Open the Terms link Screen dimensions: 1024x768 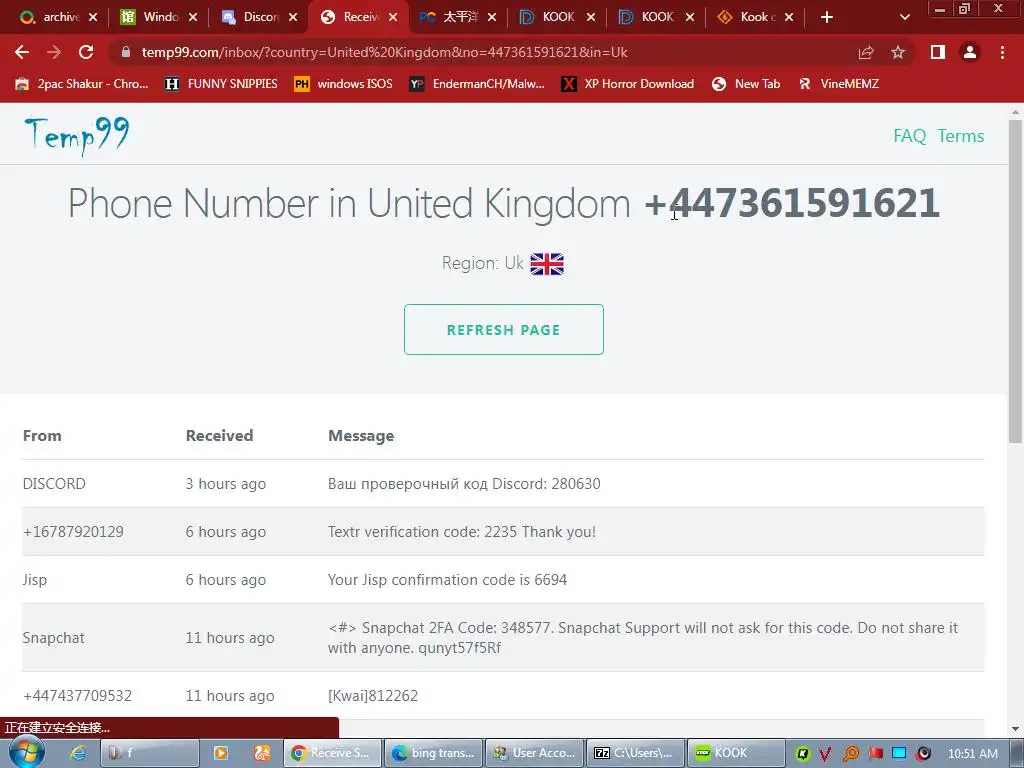tap(961, 136)
